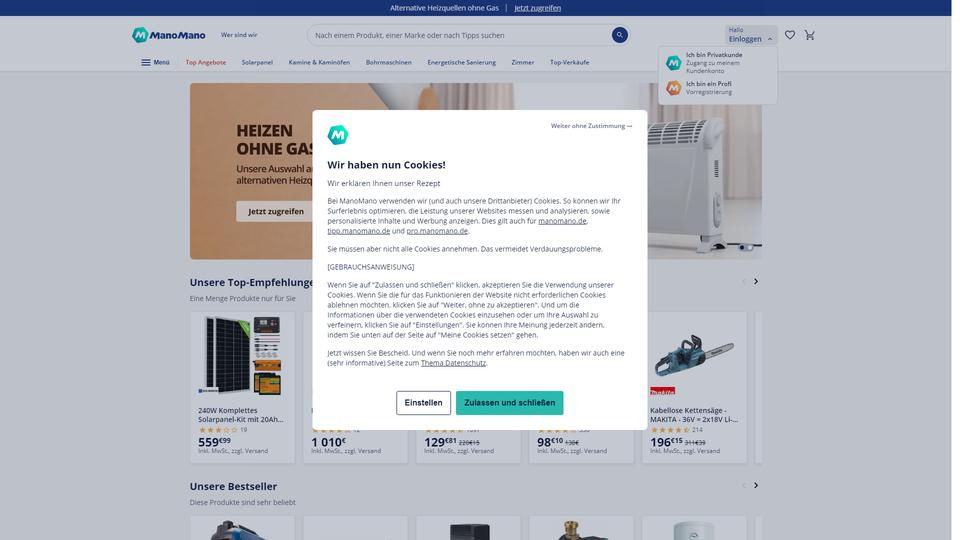Viewport: 960px width, 540px height.
Task: Click the blue search magnifier icon
Action: point(620,35)
